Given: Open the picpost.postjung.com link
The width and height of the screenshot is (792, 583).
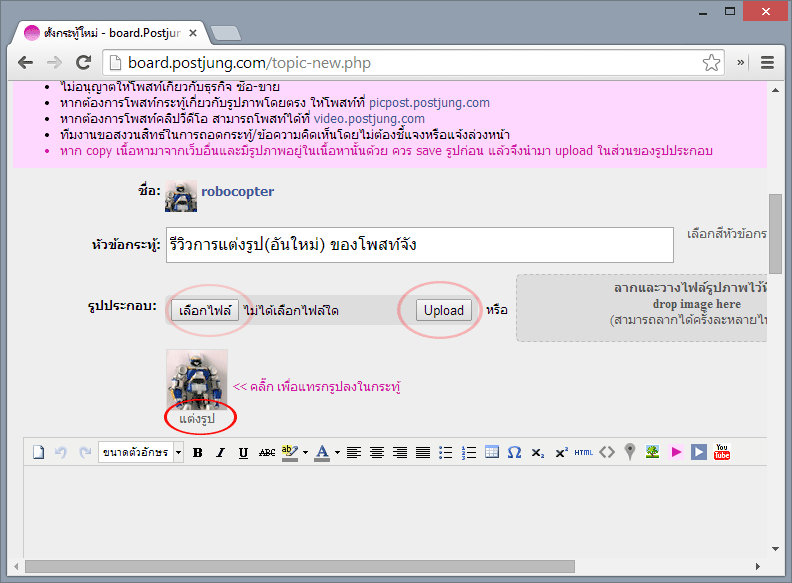Looking at the screenshot, I should pos(429,102).
